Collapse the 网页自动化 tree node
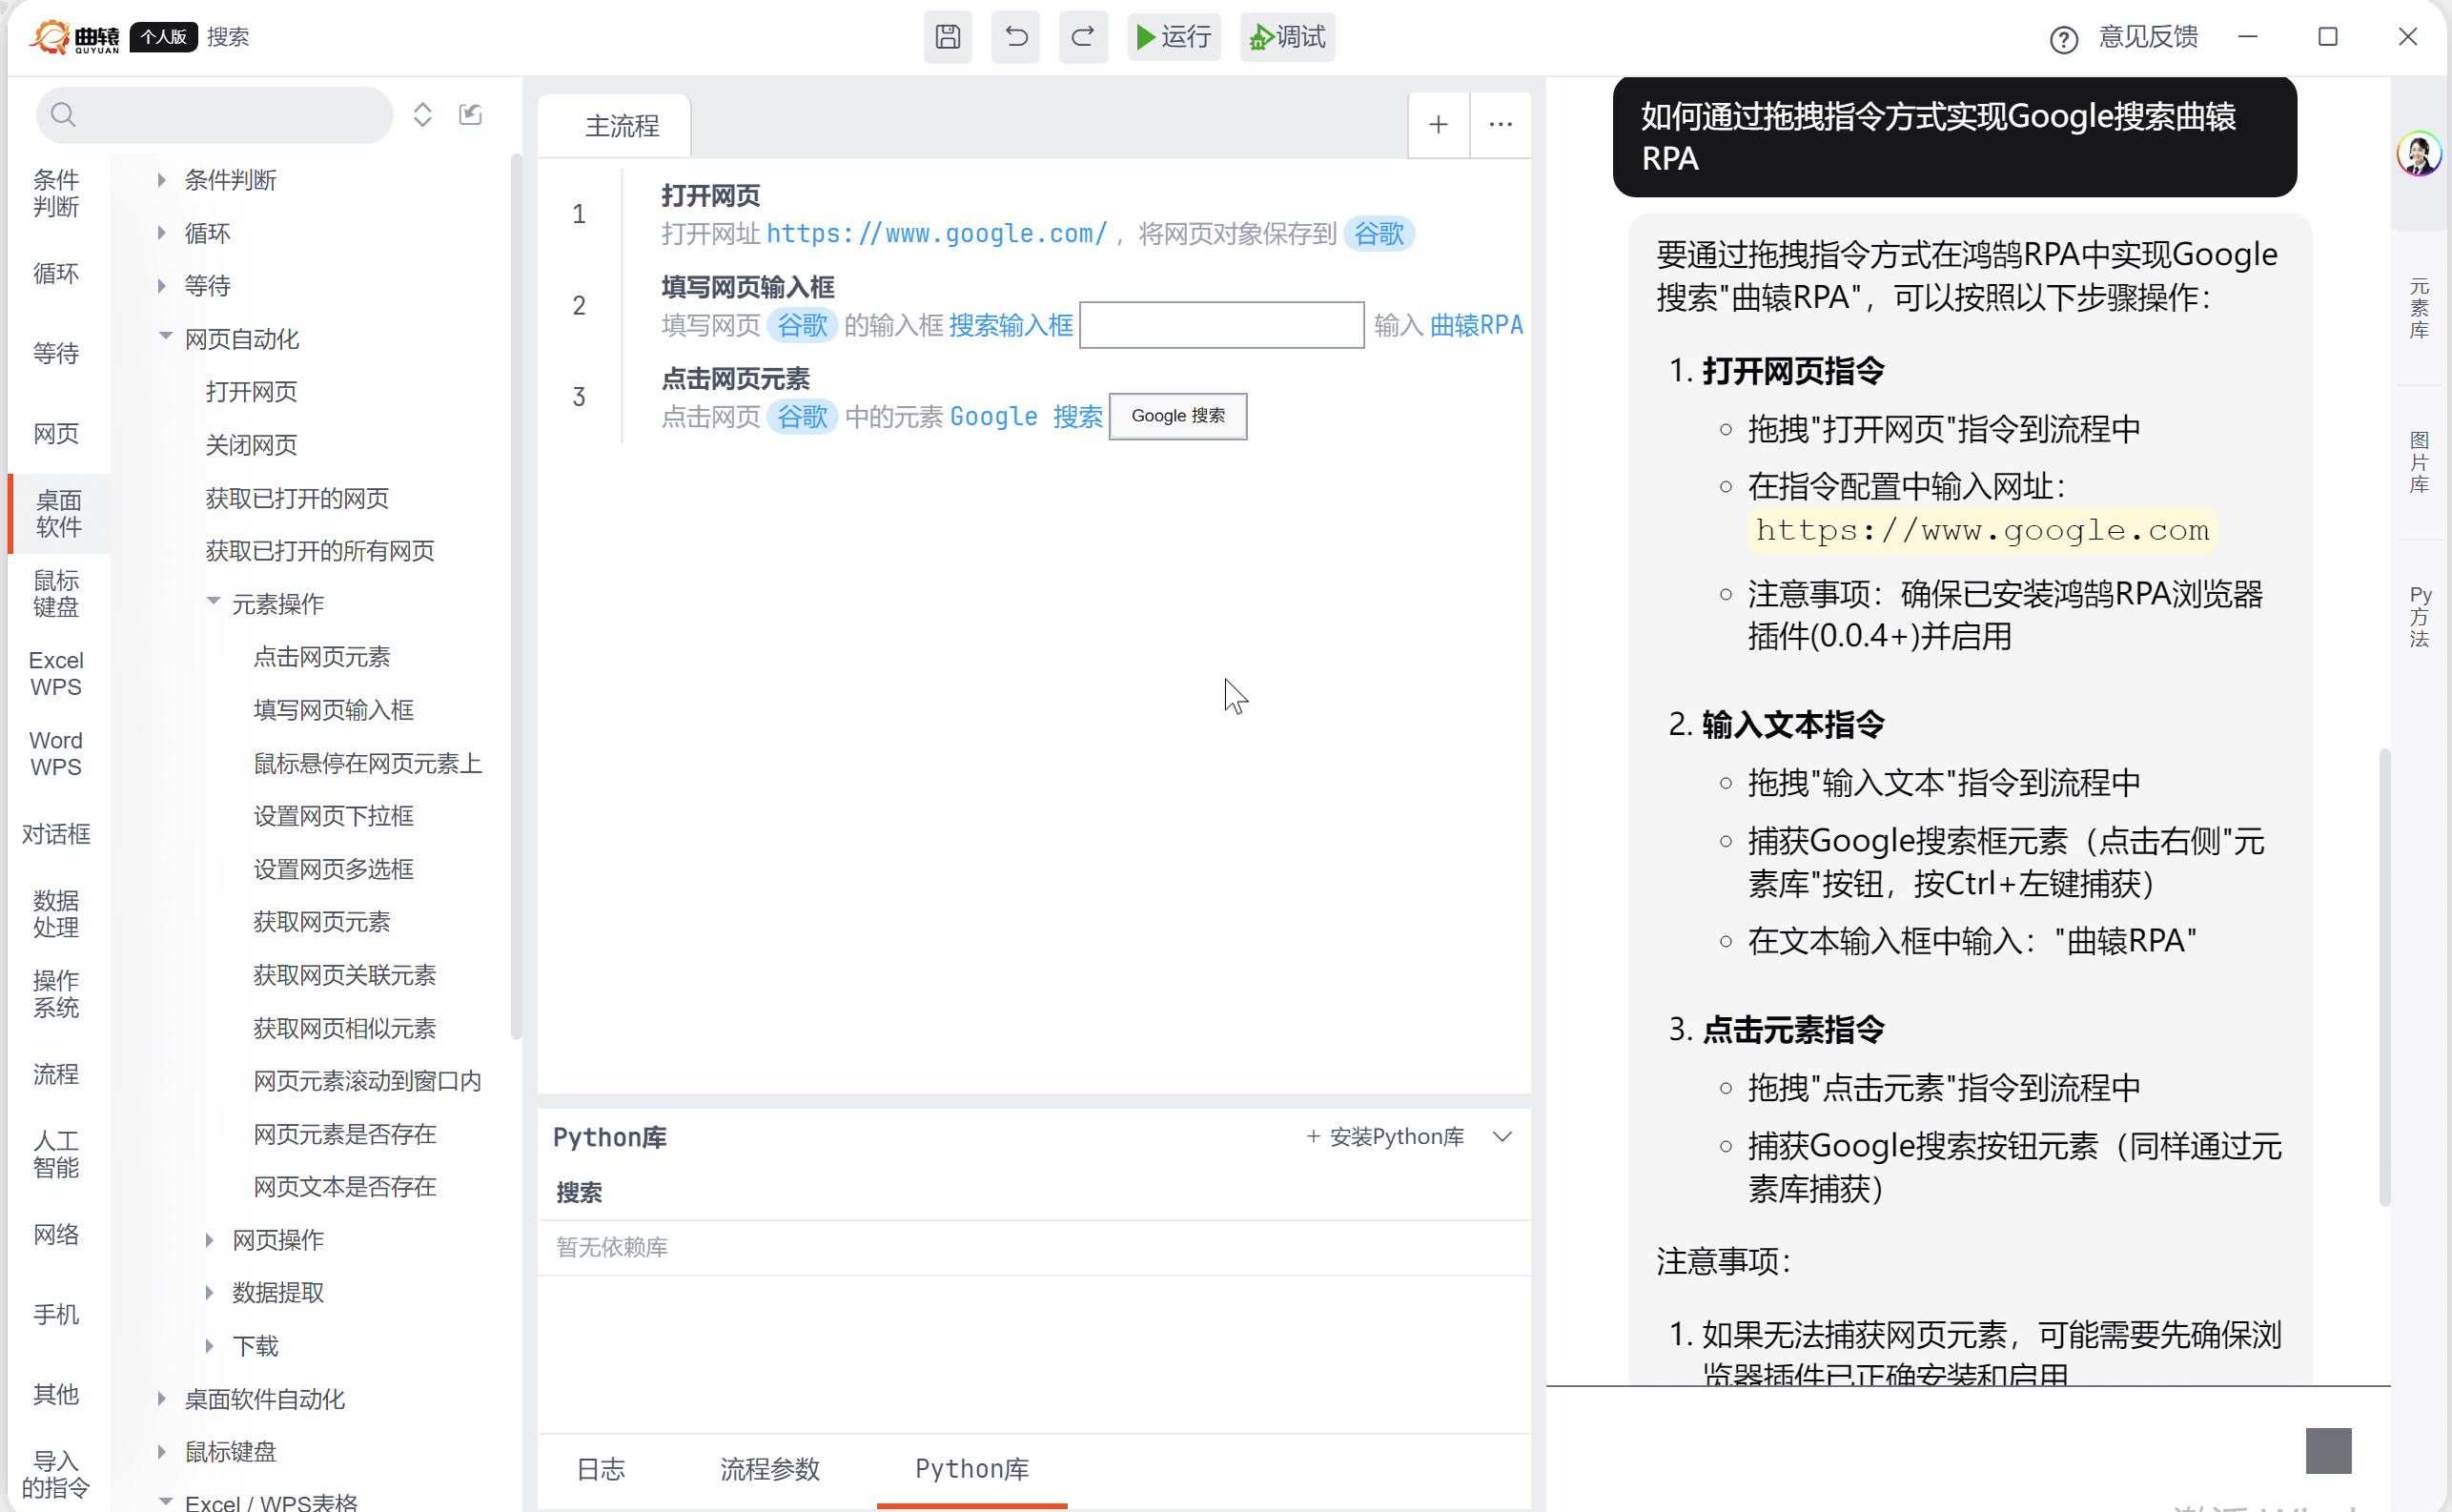2452x1512 pixels. point(165,337)
